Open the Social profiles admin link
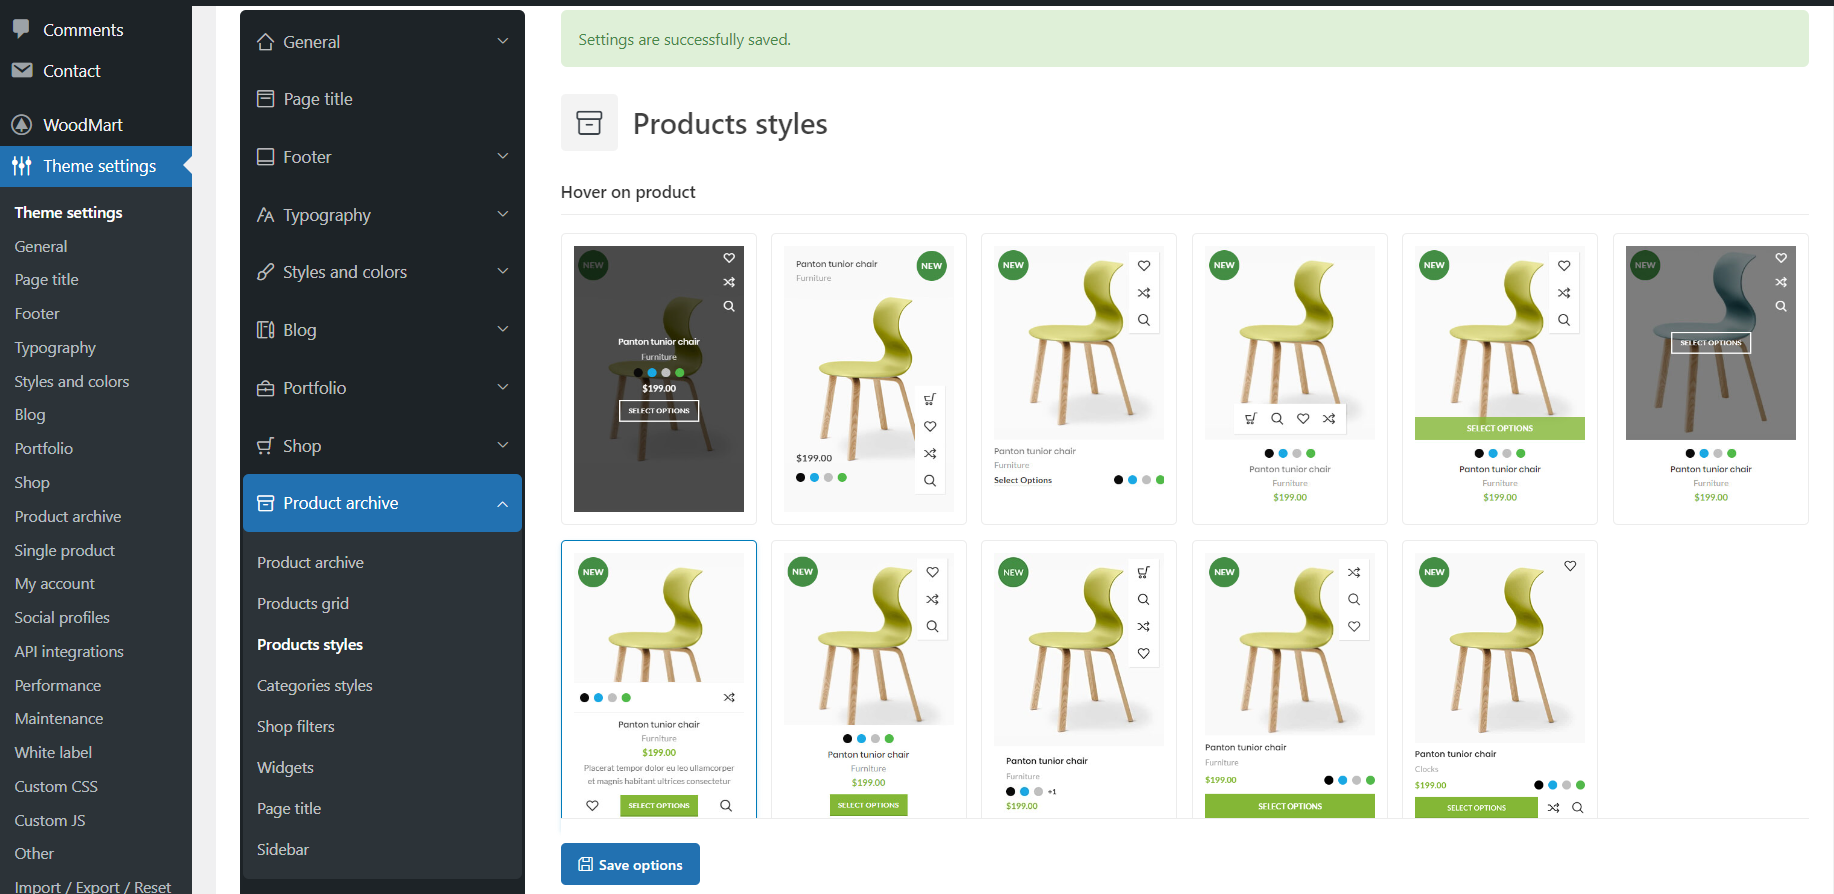 point(62,618)
